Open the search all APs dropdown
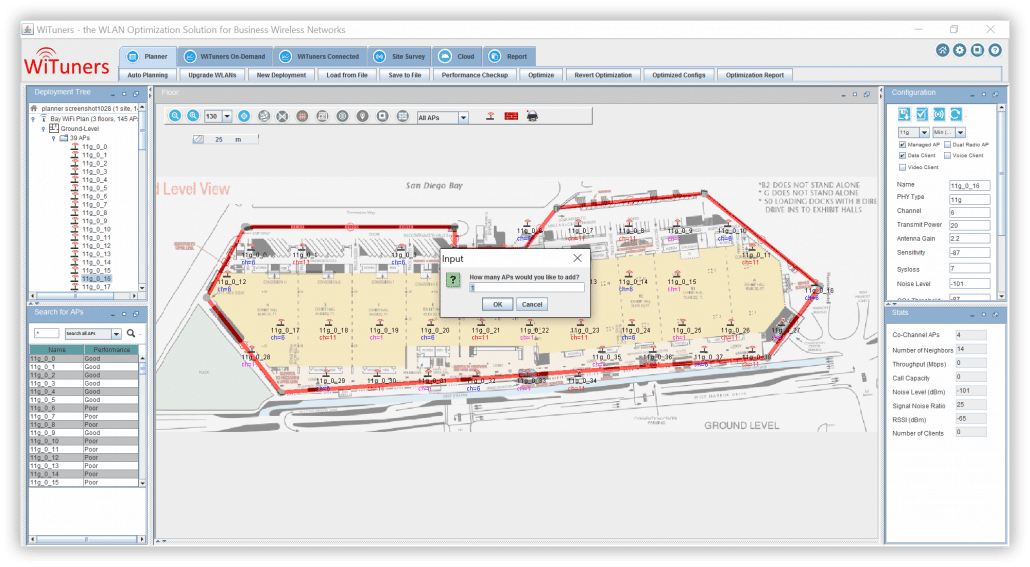The width and height of the screenshot is (1030, 567). (x=116, y=334)
